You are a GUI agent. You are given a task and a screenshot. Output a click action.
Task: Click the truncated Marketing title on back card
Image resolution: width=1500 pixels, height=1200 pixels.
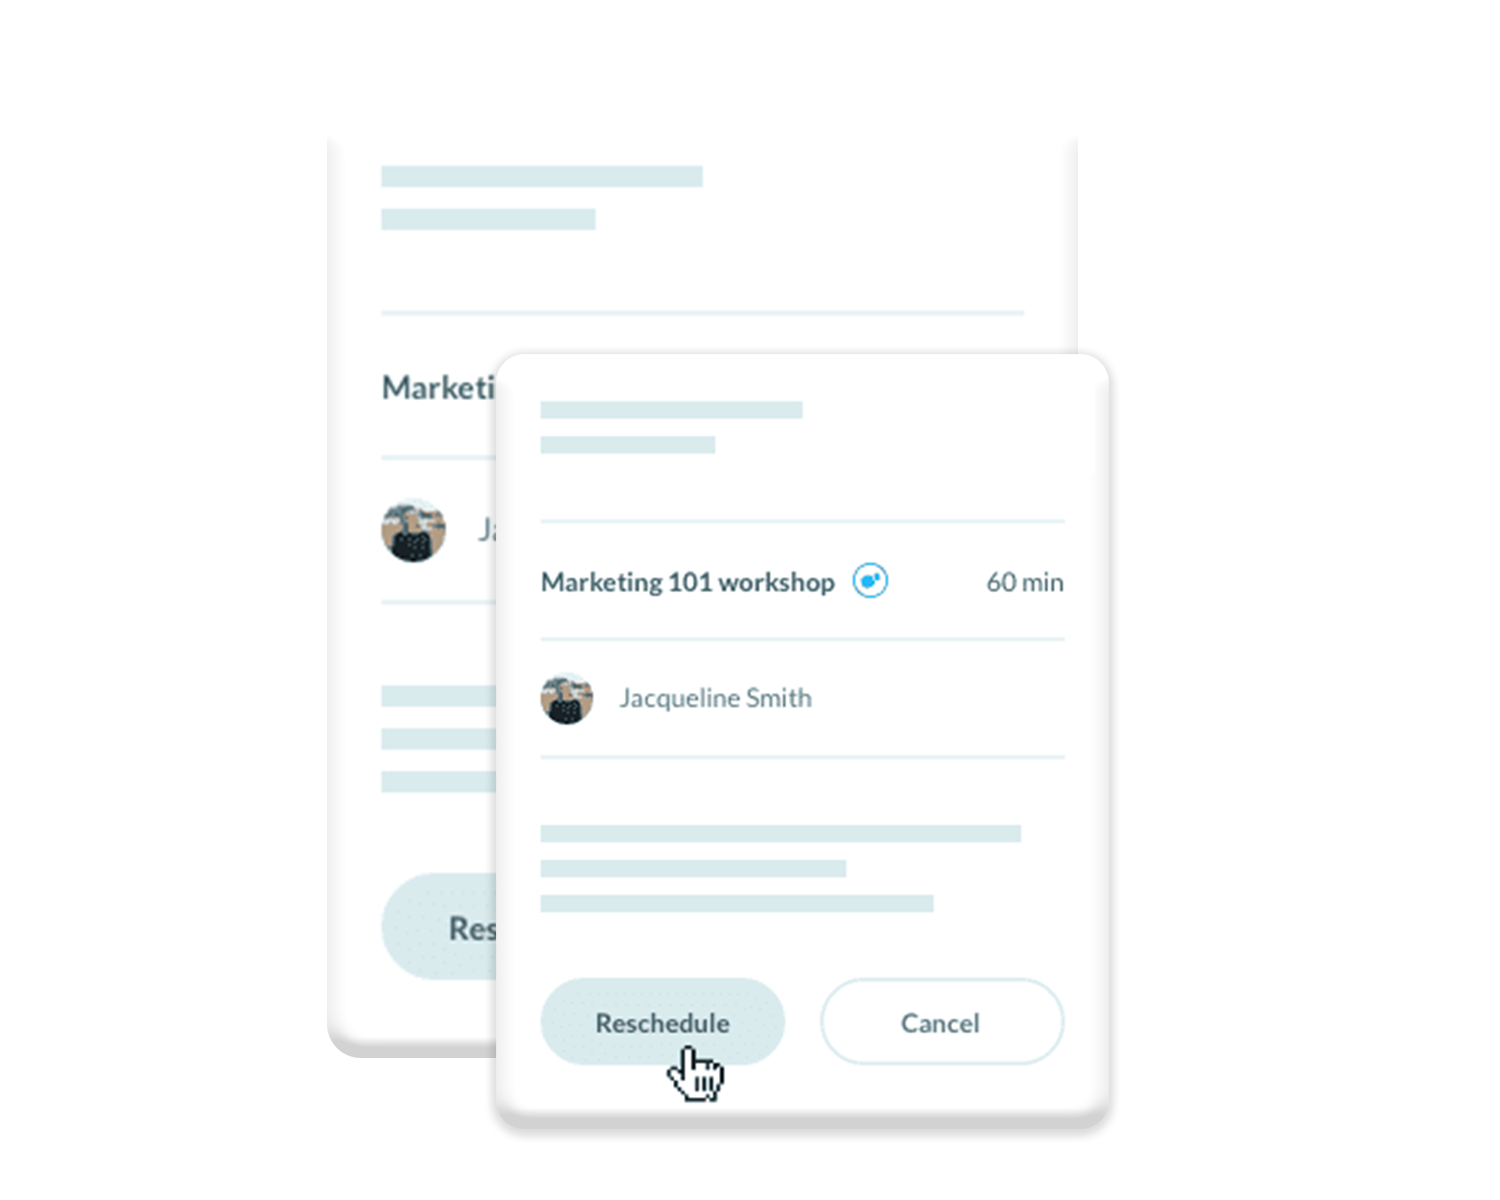tap(439, 388)
